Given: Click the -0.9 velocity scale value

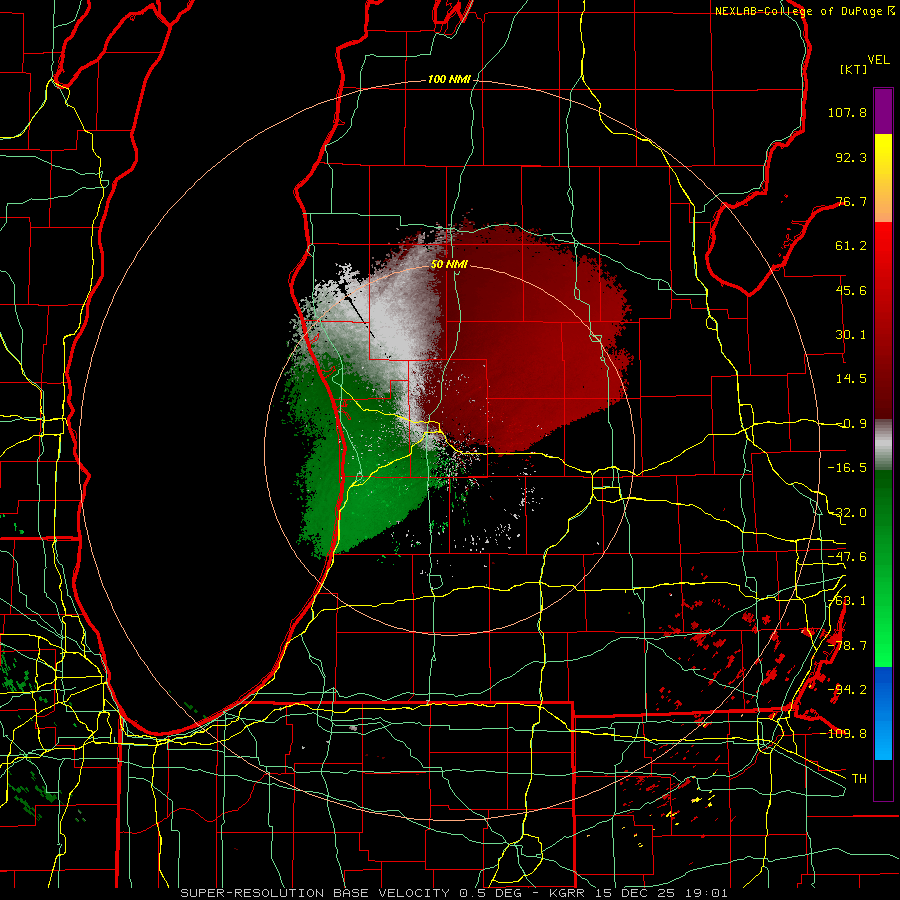Looking at the screenshot, I should click(851, 424).
